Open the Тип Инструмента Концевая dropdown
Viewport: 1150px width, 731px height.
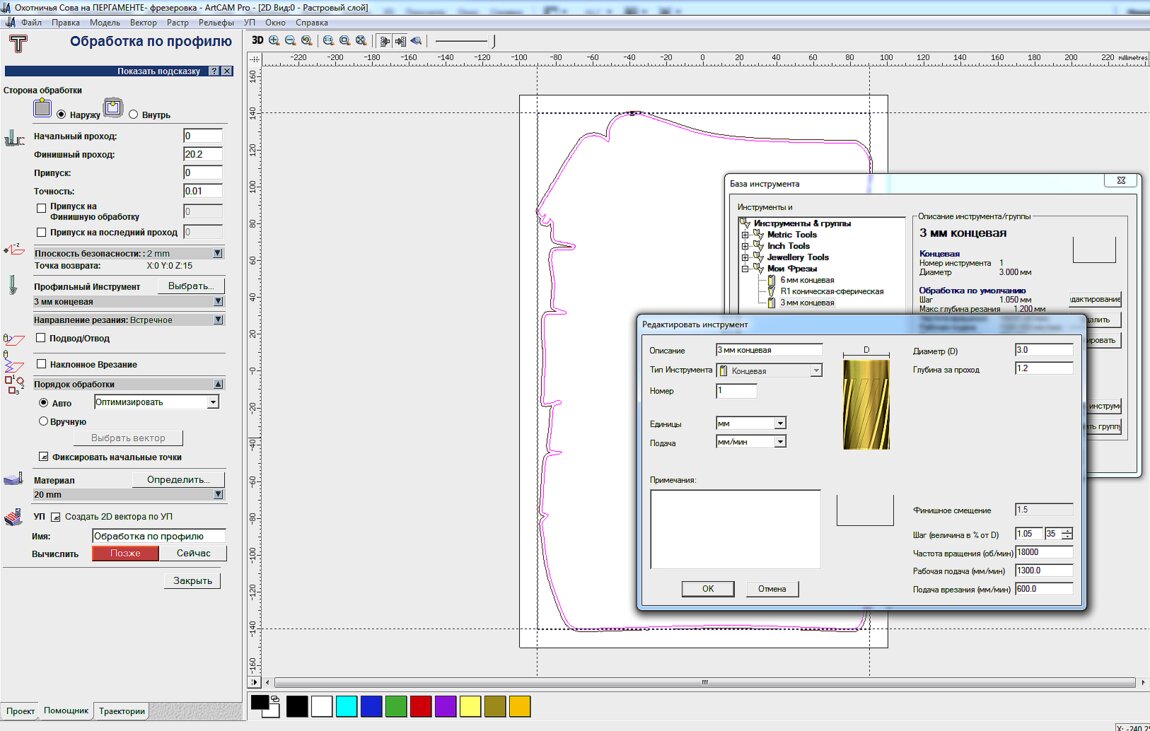[816, 371]
